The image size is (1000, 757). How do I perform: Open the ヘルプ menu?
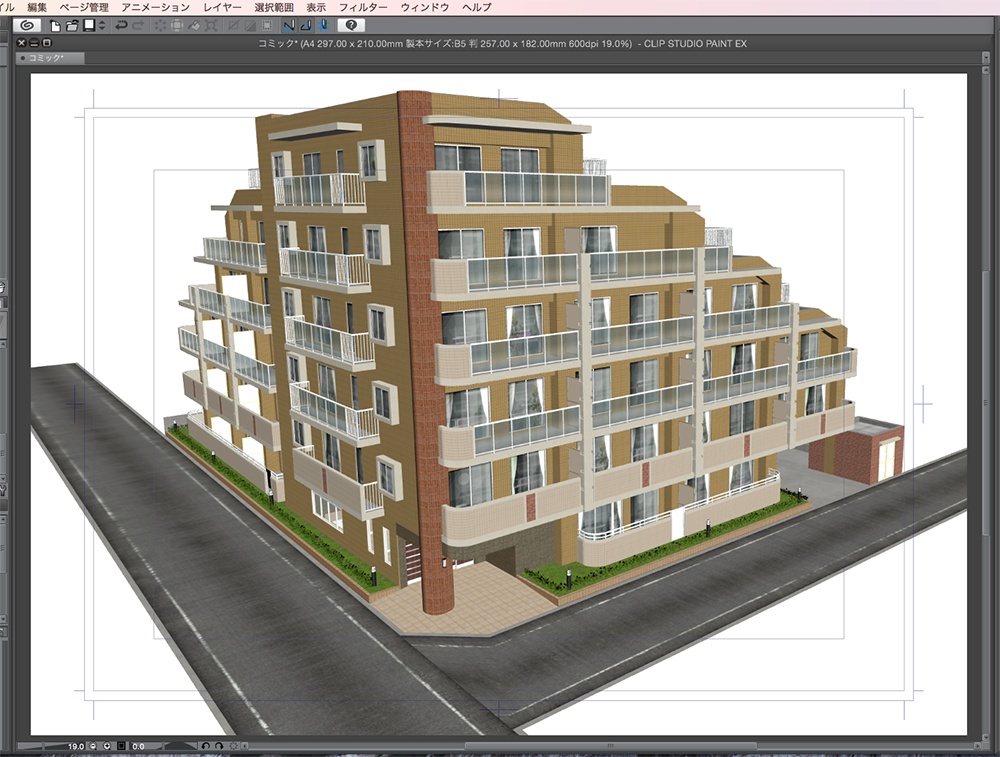tap(477, 7)
